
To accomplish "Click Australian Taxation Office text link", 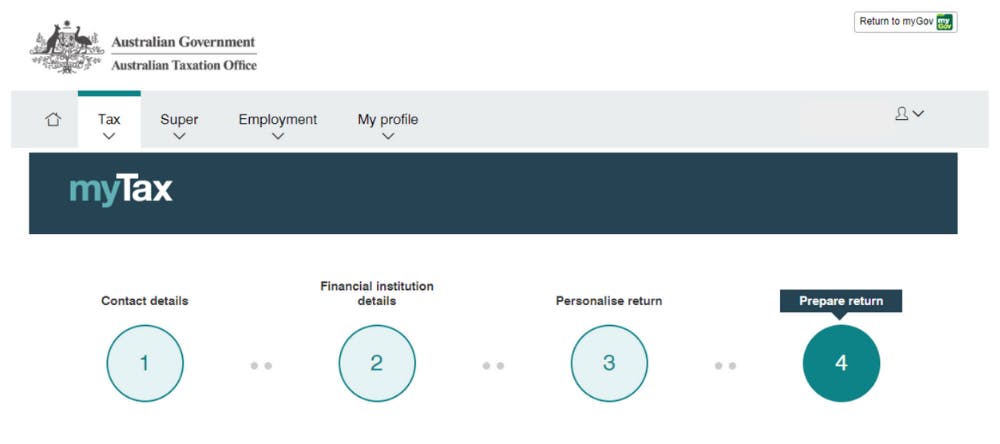I will [184, 65].
